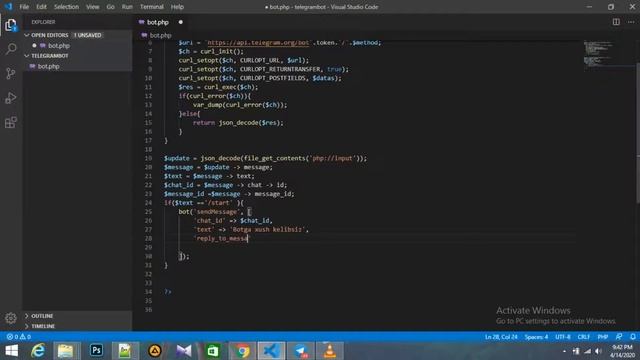Open the Windows Start menu

pyautogui.click(x=11, y=351)
